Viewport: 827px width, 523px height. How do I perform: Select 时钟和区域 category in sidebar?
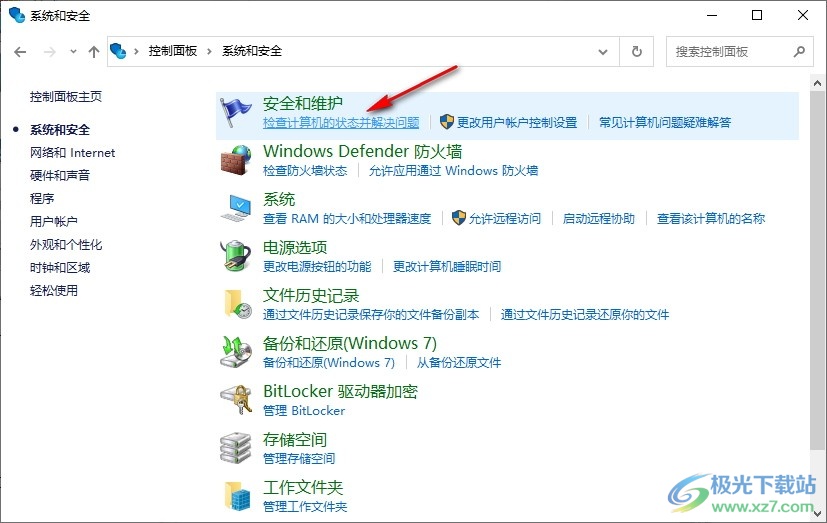60,268
